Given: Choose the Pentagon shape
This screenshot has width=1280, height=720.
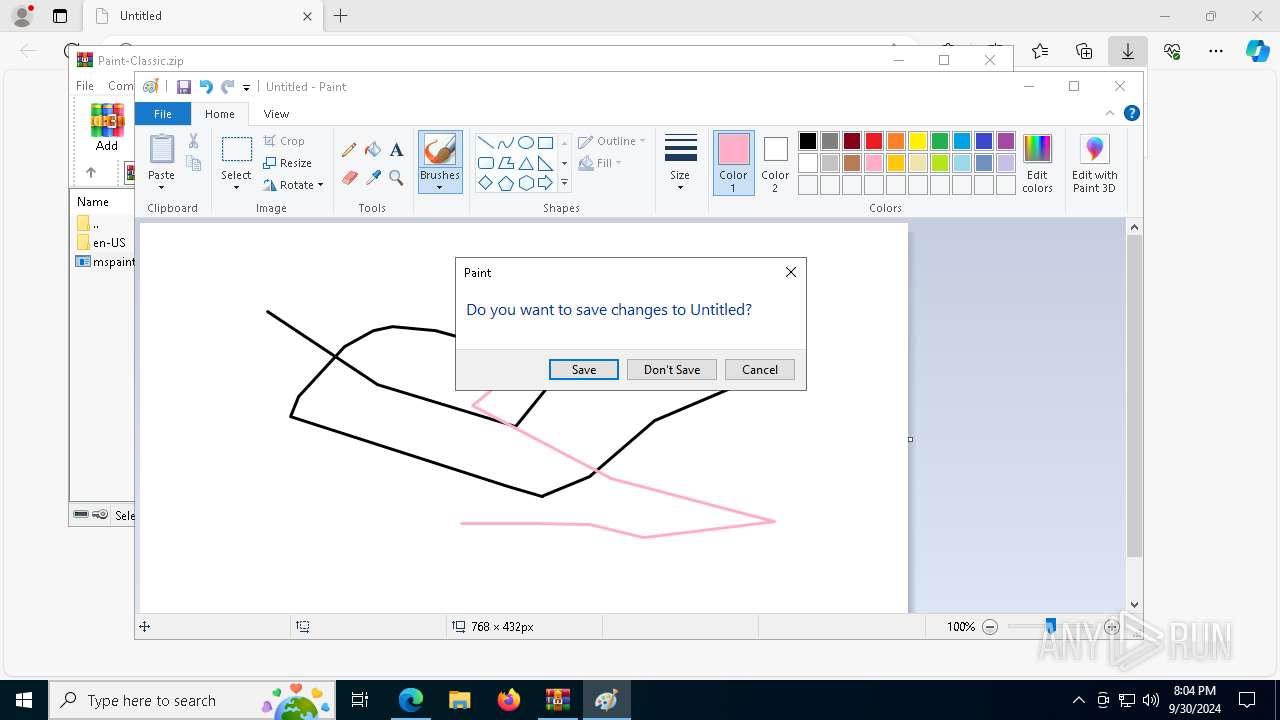Looking at the screenshot, I should coord(505,183).
